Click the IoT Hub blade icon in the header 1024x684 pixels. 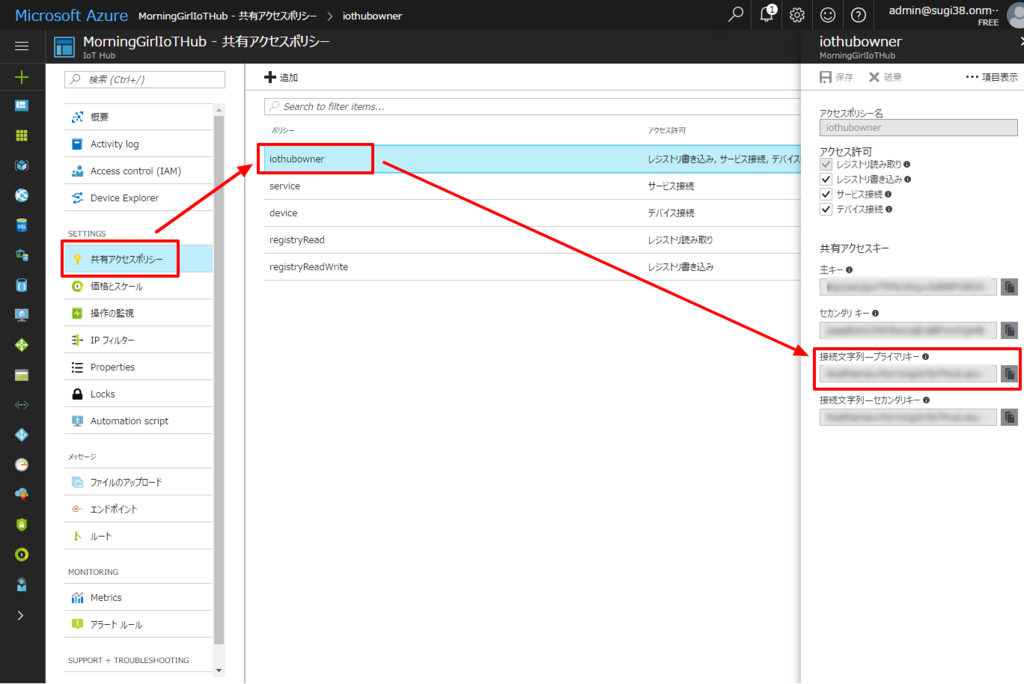point(64,46)
